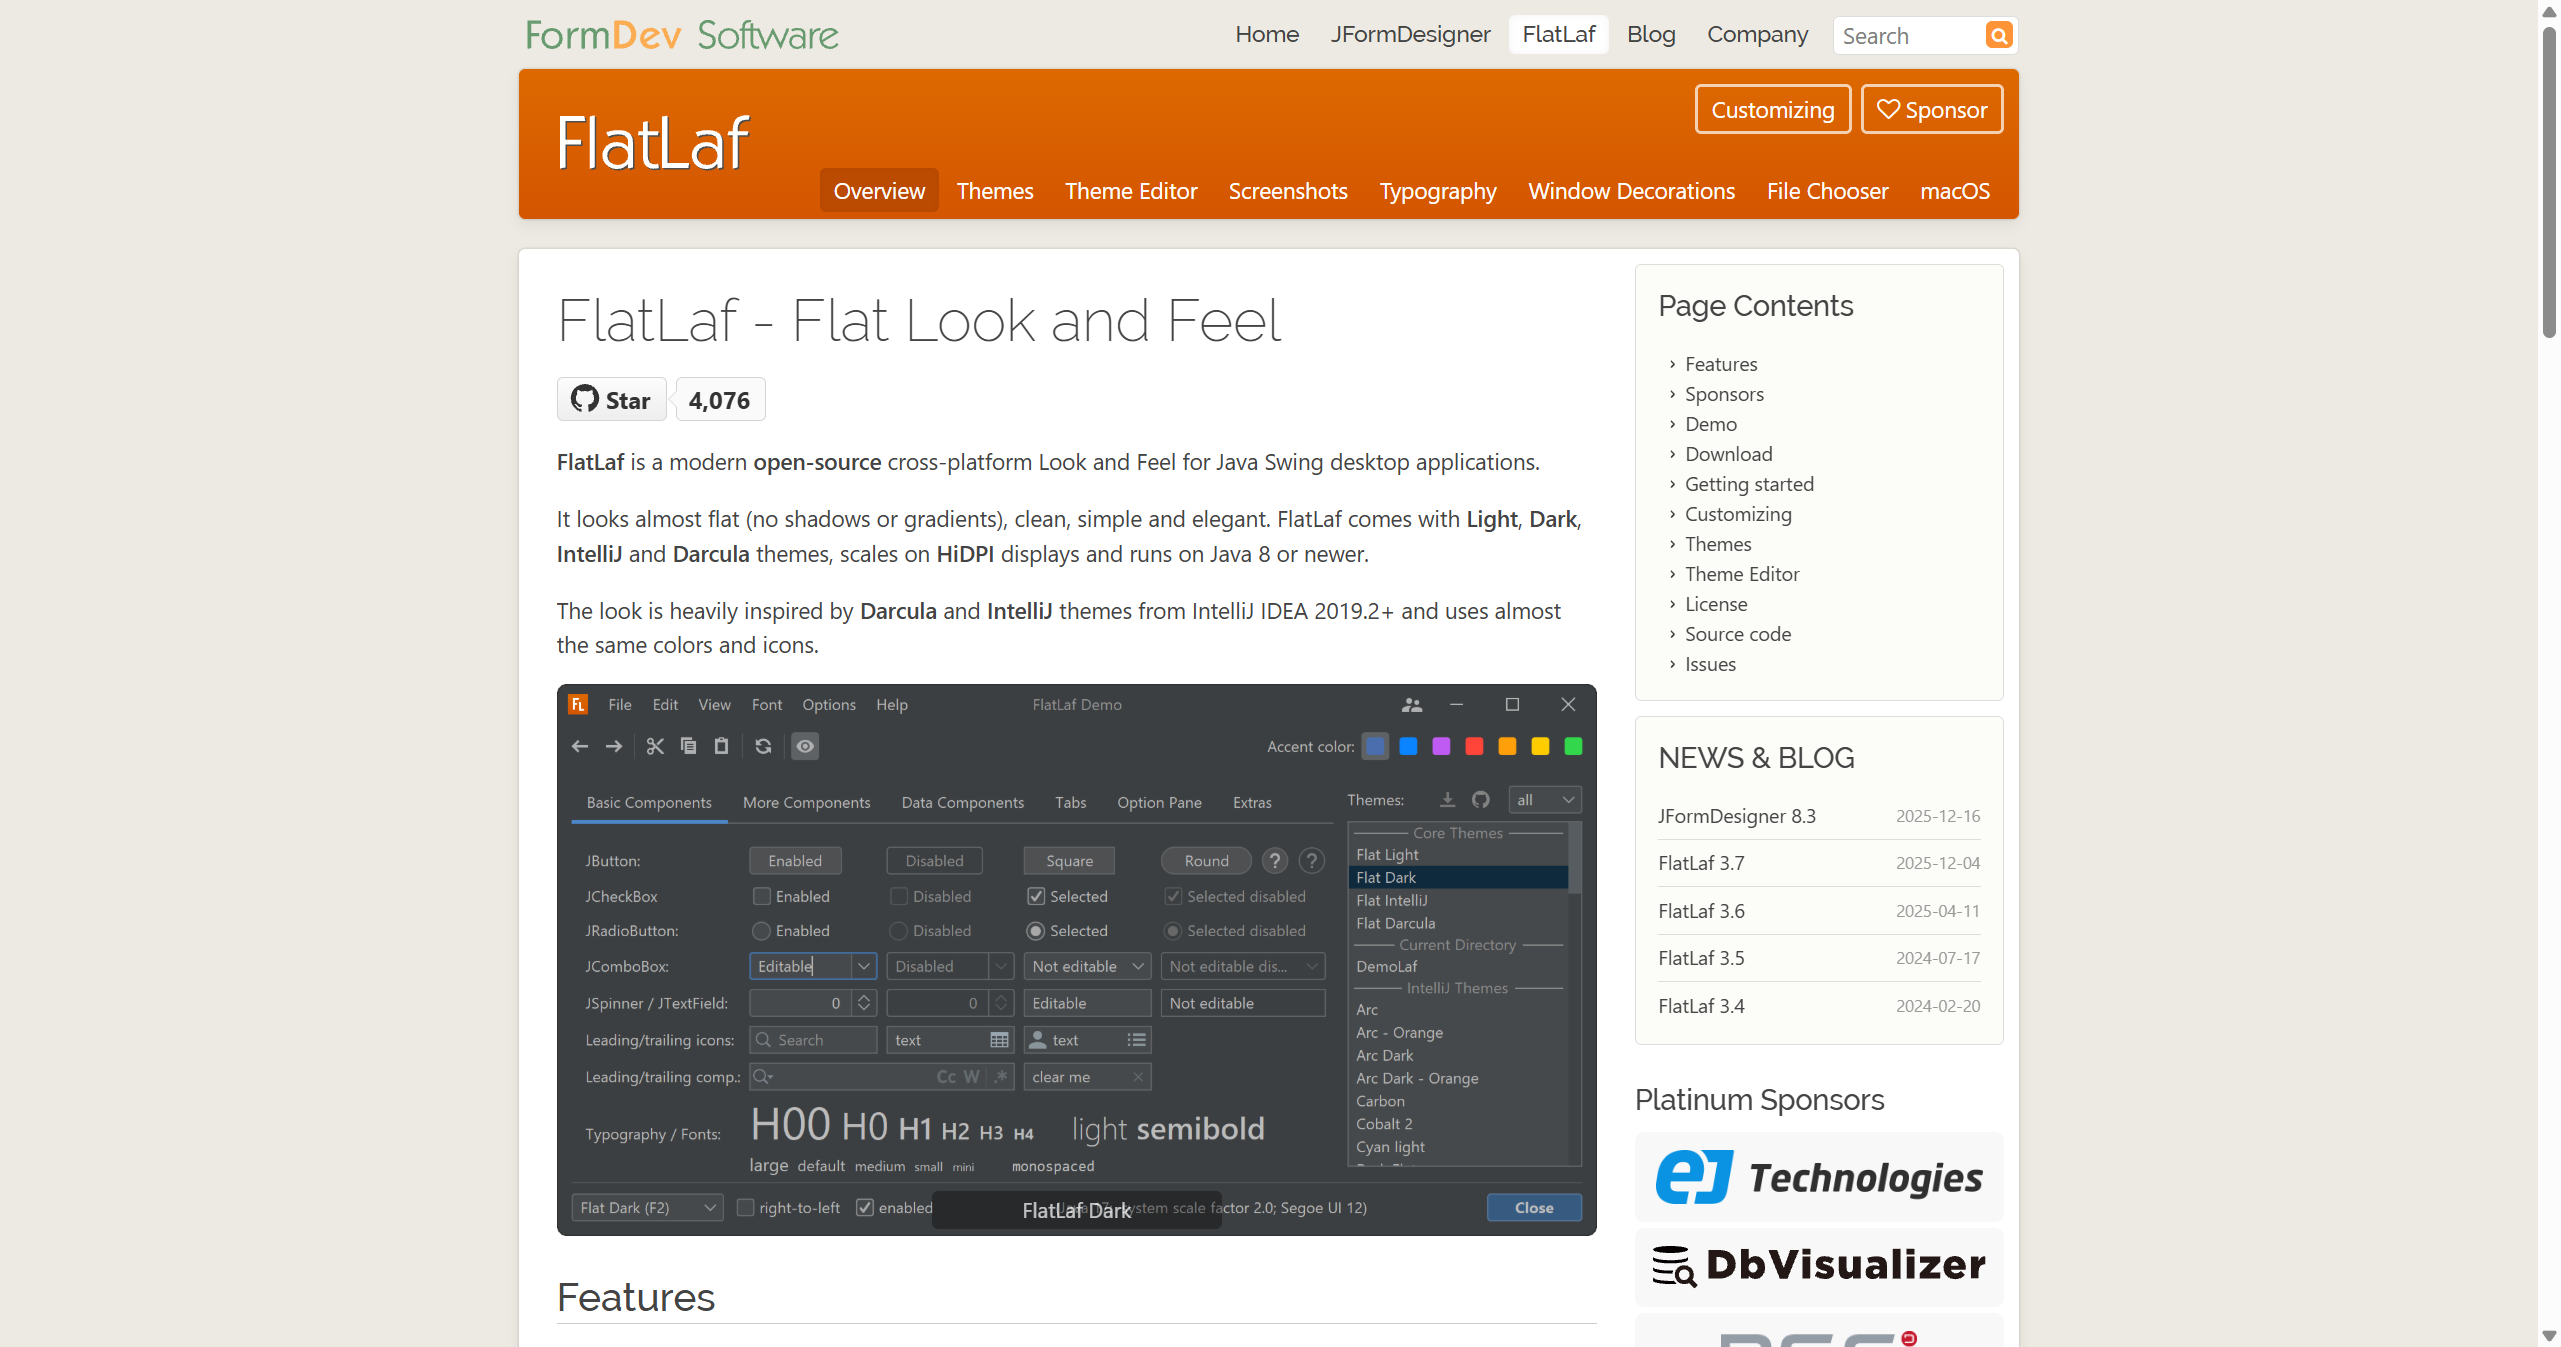The image size is (2561, 1347).
Task: Click the scissors cut icon in demo toolbar
Action: pyautogui.click(x=655, y=746)
